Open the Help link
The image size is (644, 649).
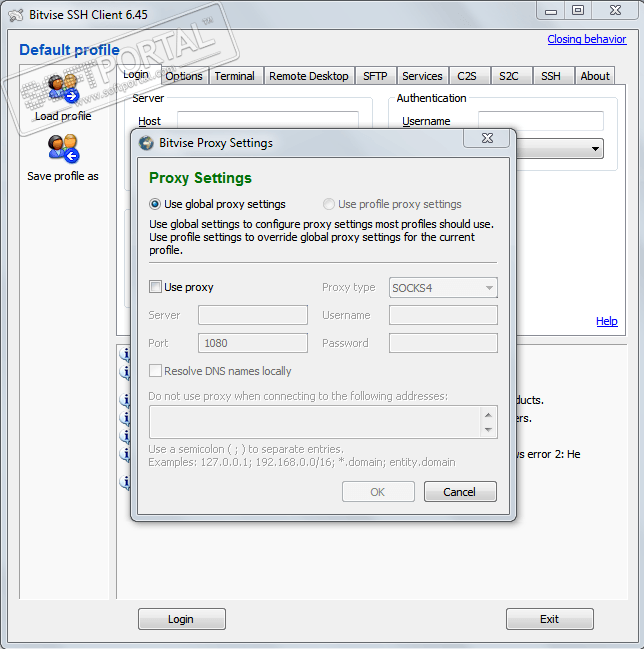click(x=607, y=321)
